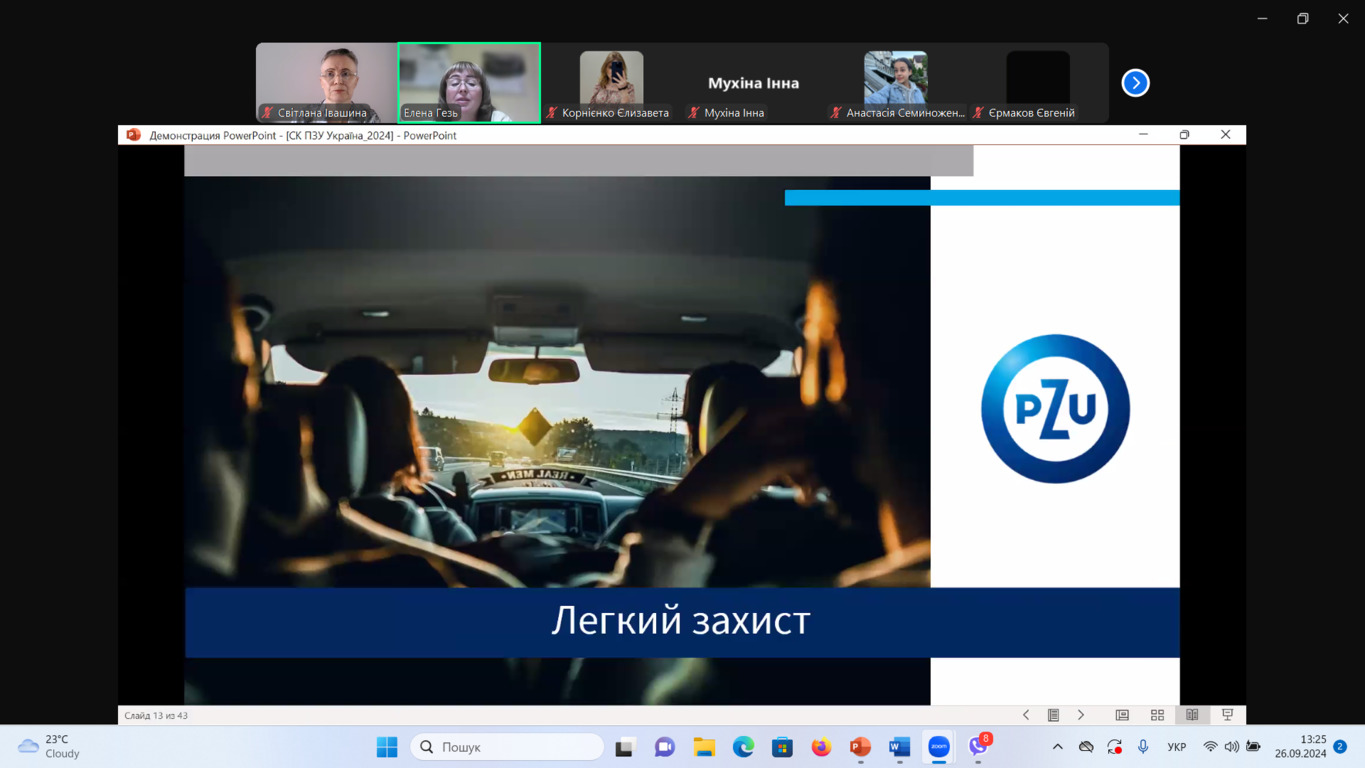Expand hidden system tray icons

tap(1057, 747)
